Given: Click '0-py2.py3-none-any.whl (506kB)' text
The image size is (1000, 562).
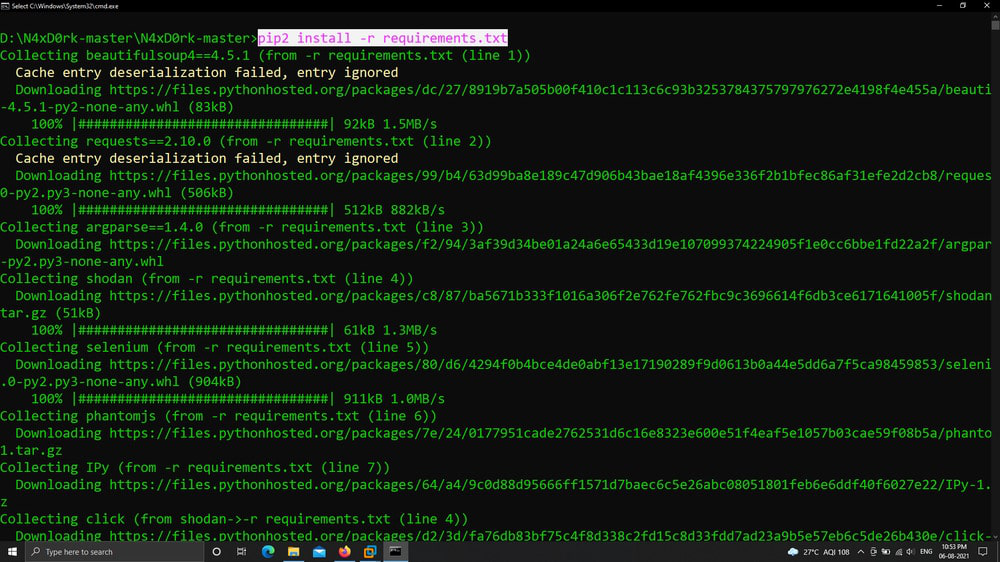Looking at the screenshot, I should point(117,193).
